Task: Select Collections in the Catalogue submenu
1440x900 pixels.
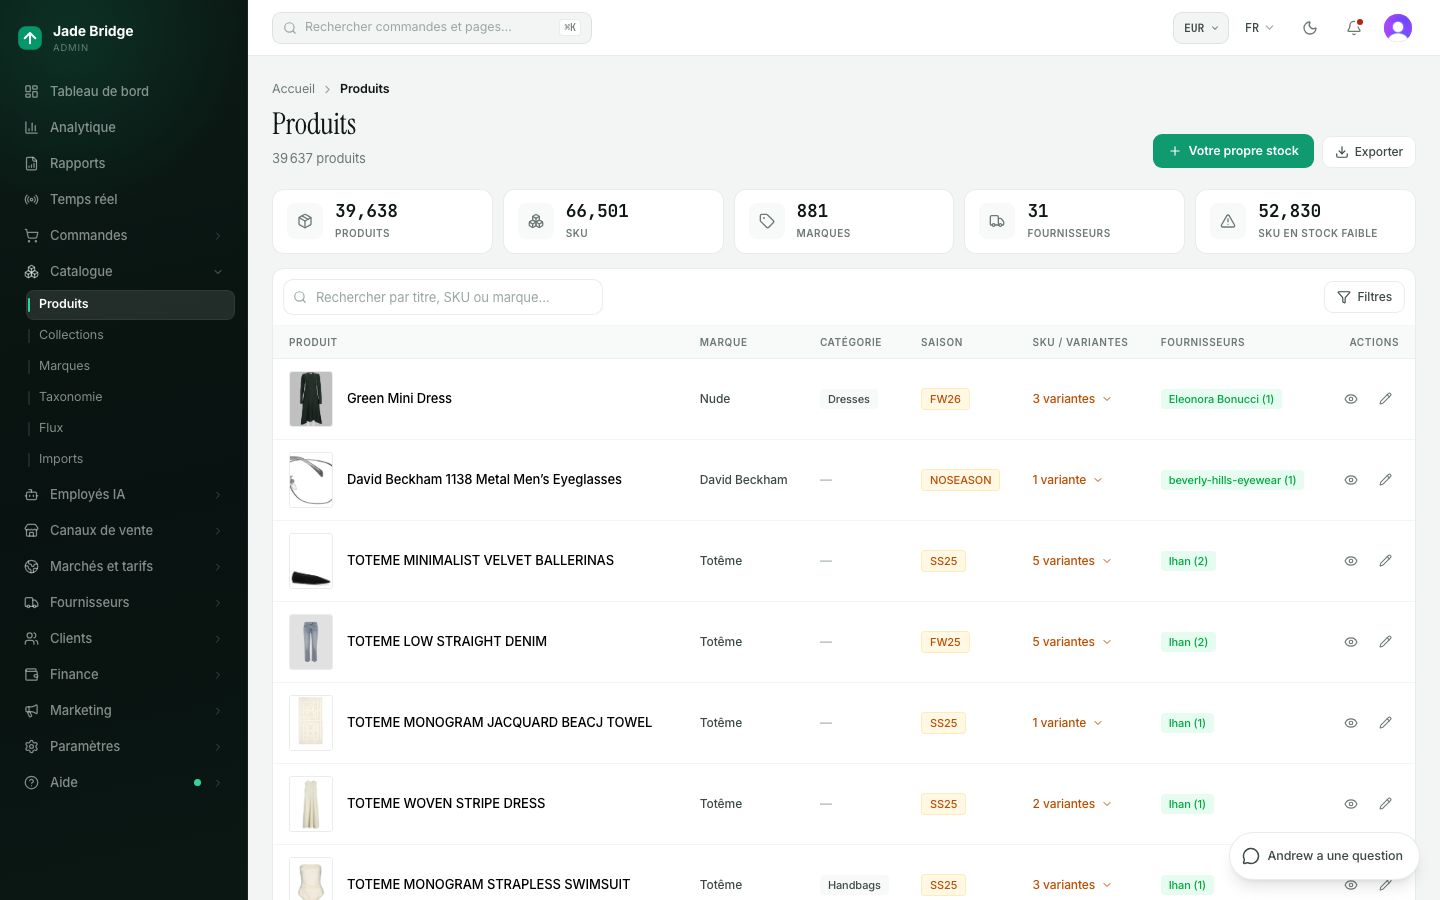Action: (x=130, y=335)
